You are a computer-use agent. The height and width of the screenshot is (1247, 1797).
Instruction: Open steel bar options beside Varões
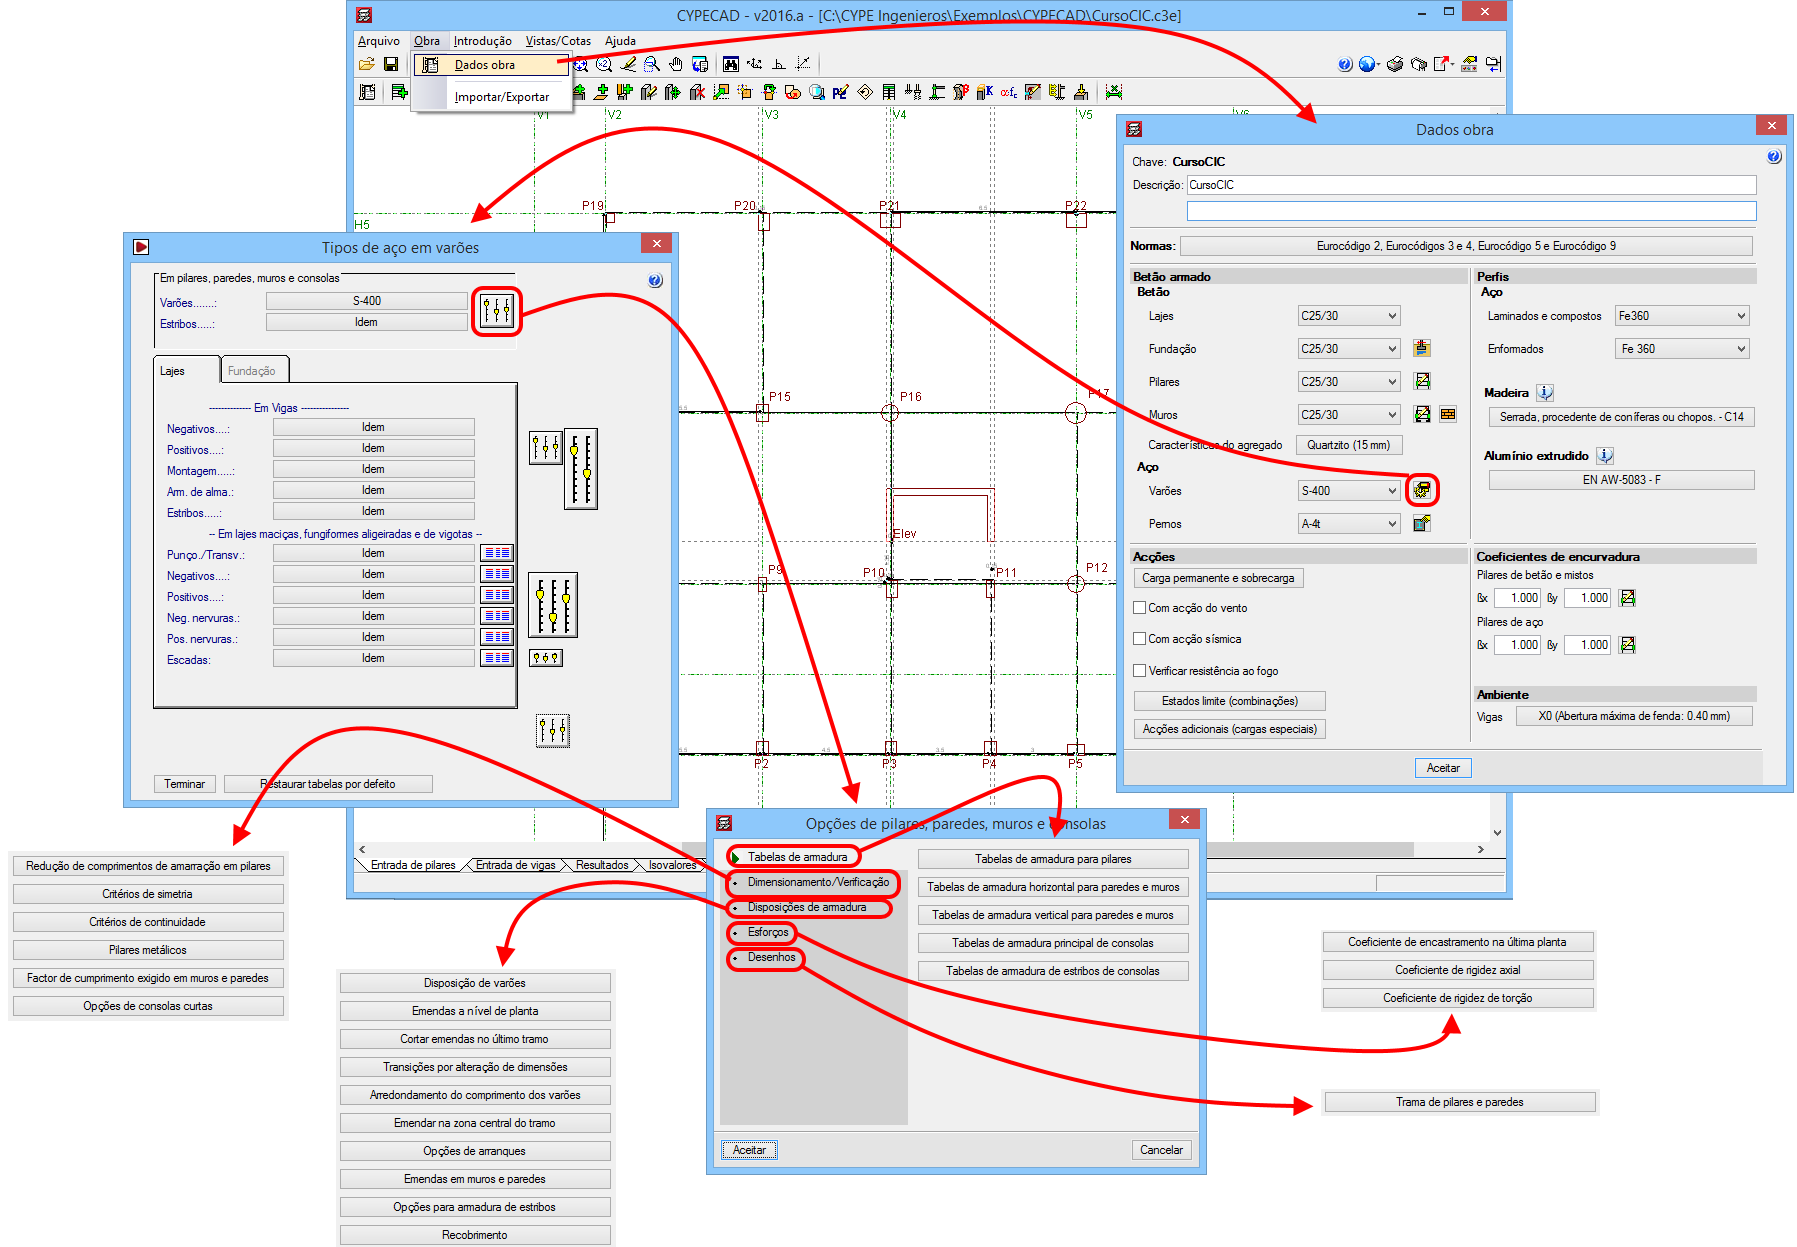click(1422, 490)
